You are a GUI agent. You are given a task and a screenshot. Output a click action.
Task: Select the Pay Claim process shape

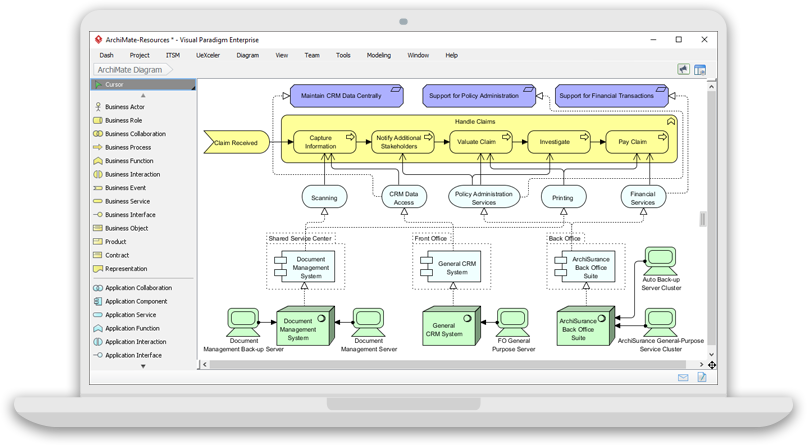click(637, 142)
